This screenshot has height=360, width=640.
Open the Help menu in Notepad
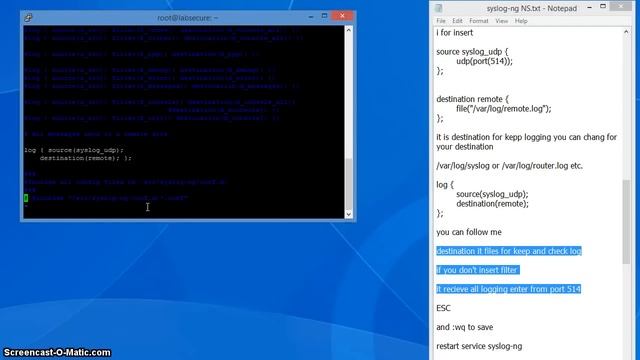point(521,21)
